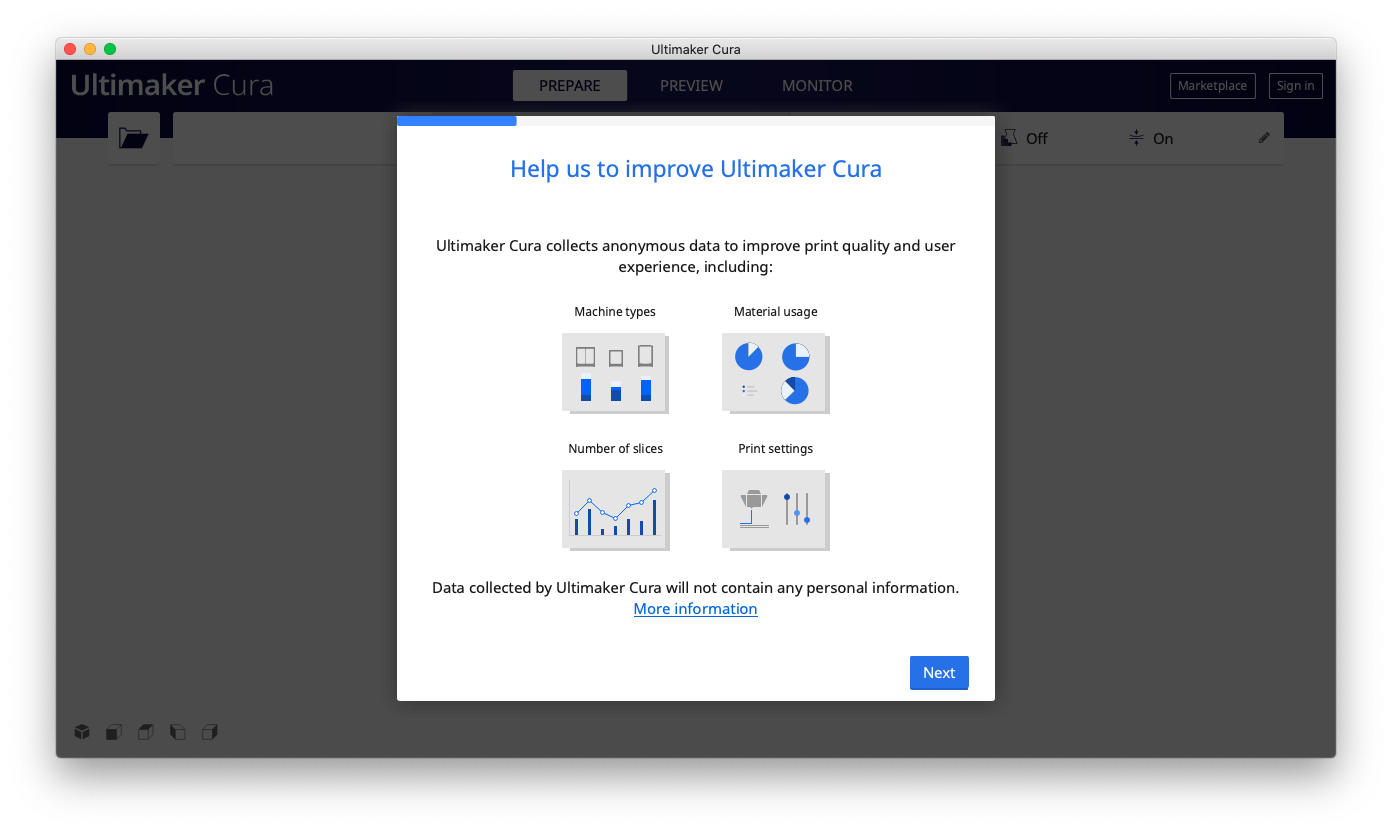Open a file with the folder icon
Viewport: 1392px width, 832px height.
tap(133, 137)
